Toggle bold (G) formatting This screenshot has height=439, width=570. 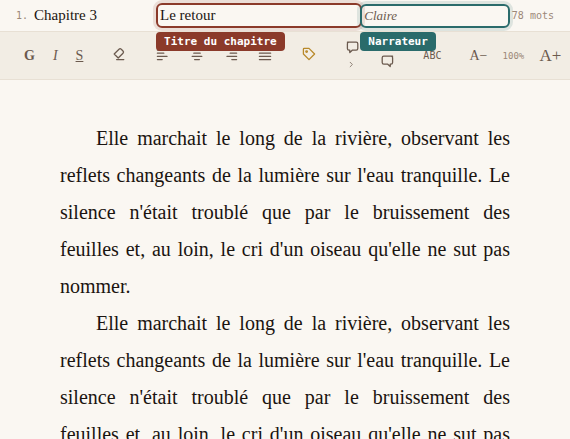29,55
